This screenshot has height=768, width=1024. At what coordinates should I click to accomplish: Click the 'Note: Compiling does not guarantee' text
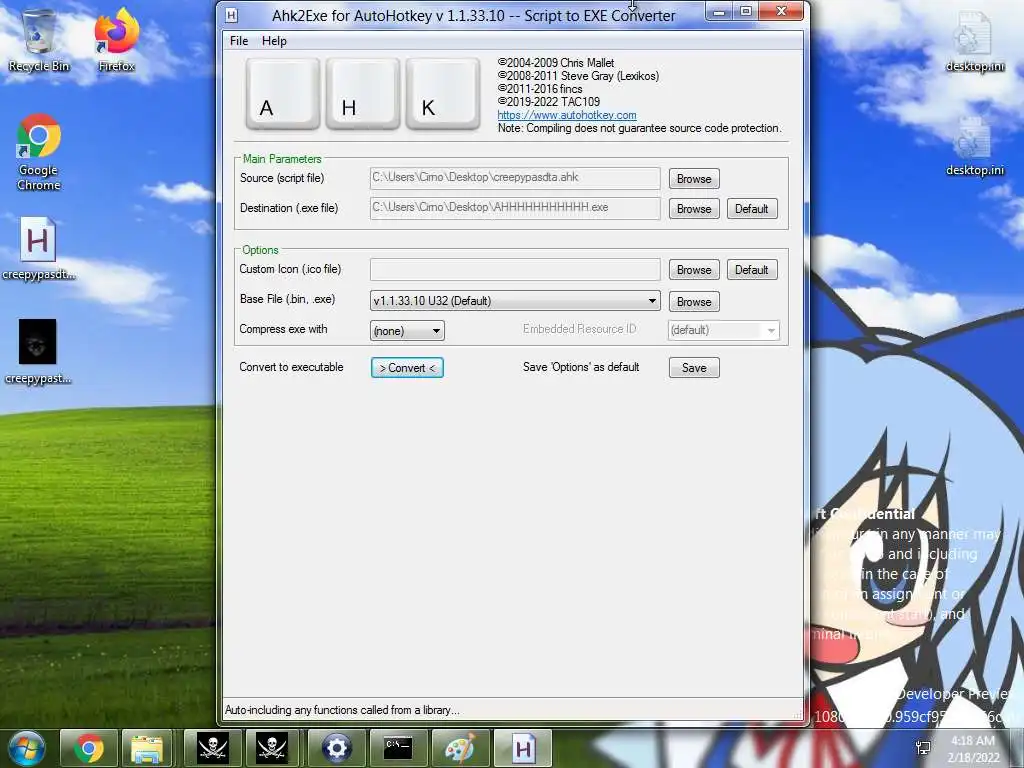(x=639, y=128)
